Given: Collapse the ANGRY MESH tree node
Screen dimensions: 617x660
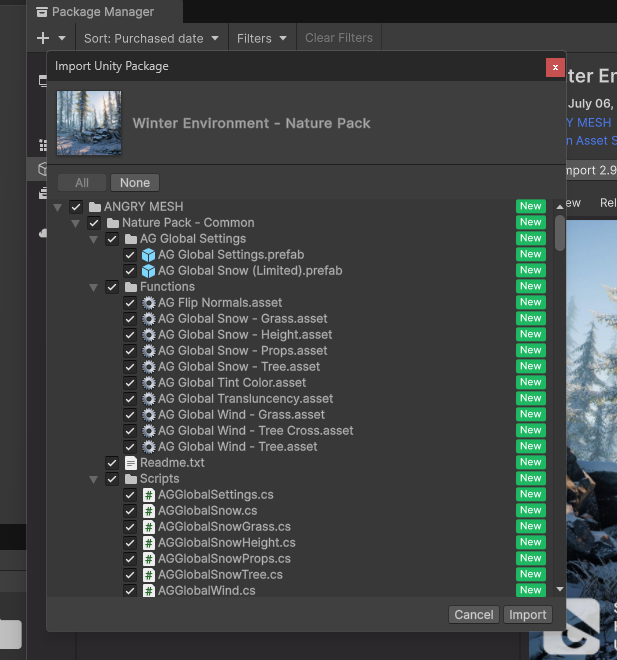Looking at the screenshot, I should coord(58,207).
